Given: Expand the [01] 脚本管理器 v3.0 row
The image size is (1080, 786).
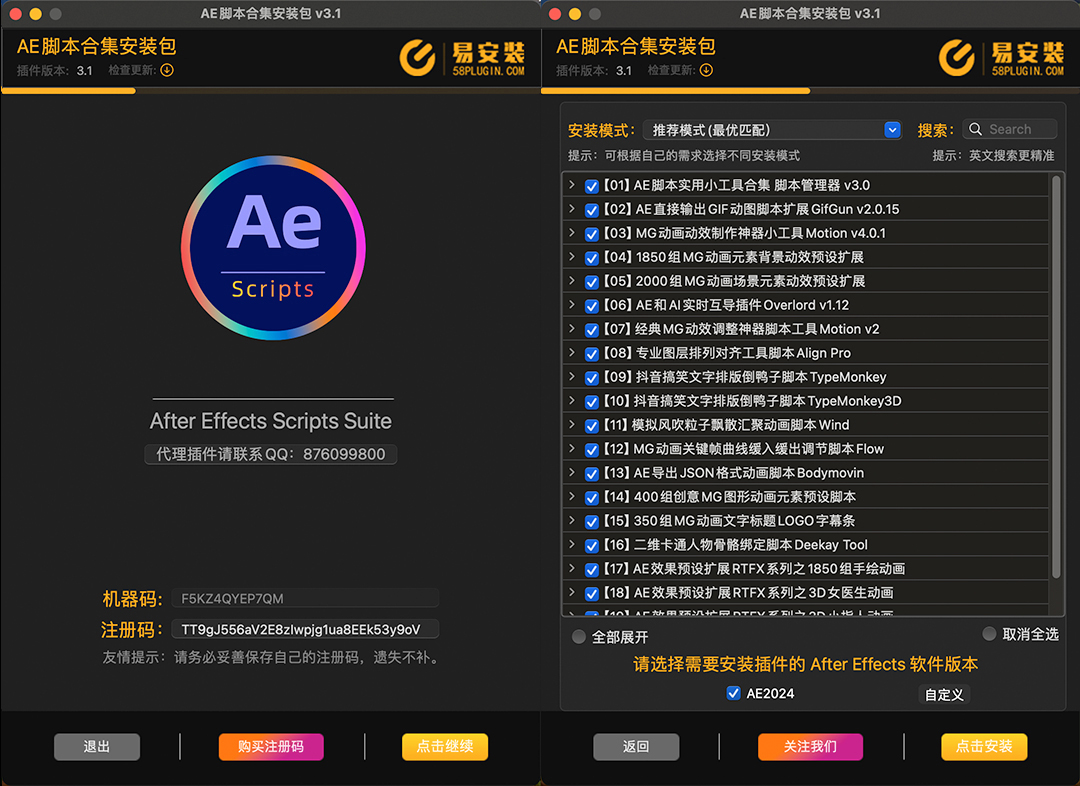Looking at the screenshot, I should 572,185.
